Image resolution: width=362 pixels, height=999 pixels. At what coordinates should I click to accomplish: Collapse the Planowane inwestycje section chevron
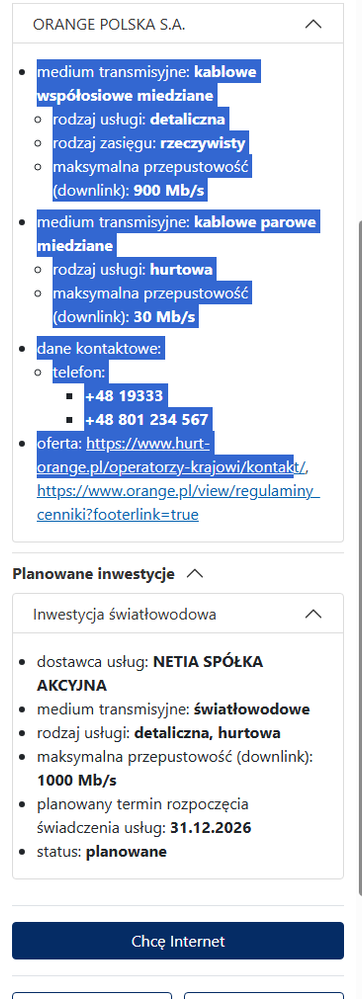click(194, 574)
